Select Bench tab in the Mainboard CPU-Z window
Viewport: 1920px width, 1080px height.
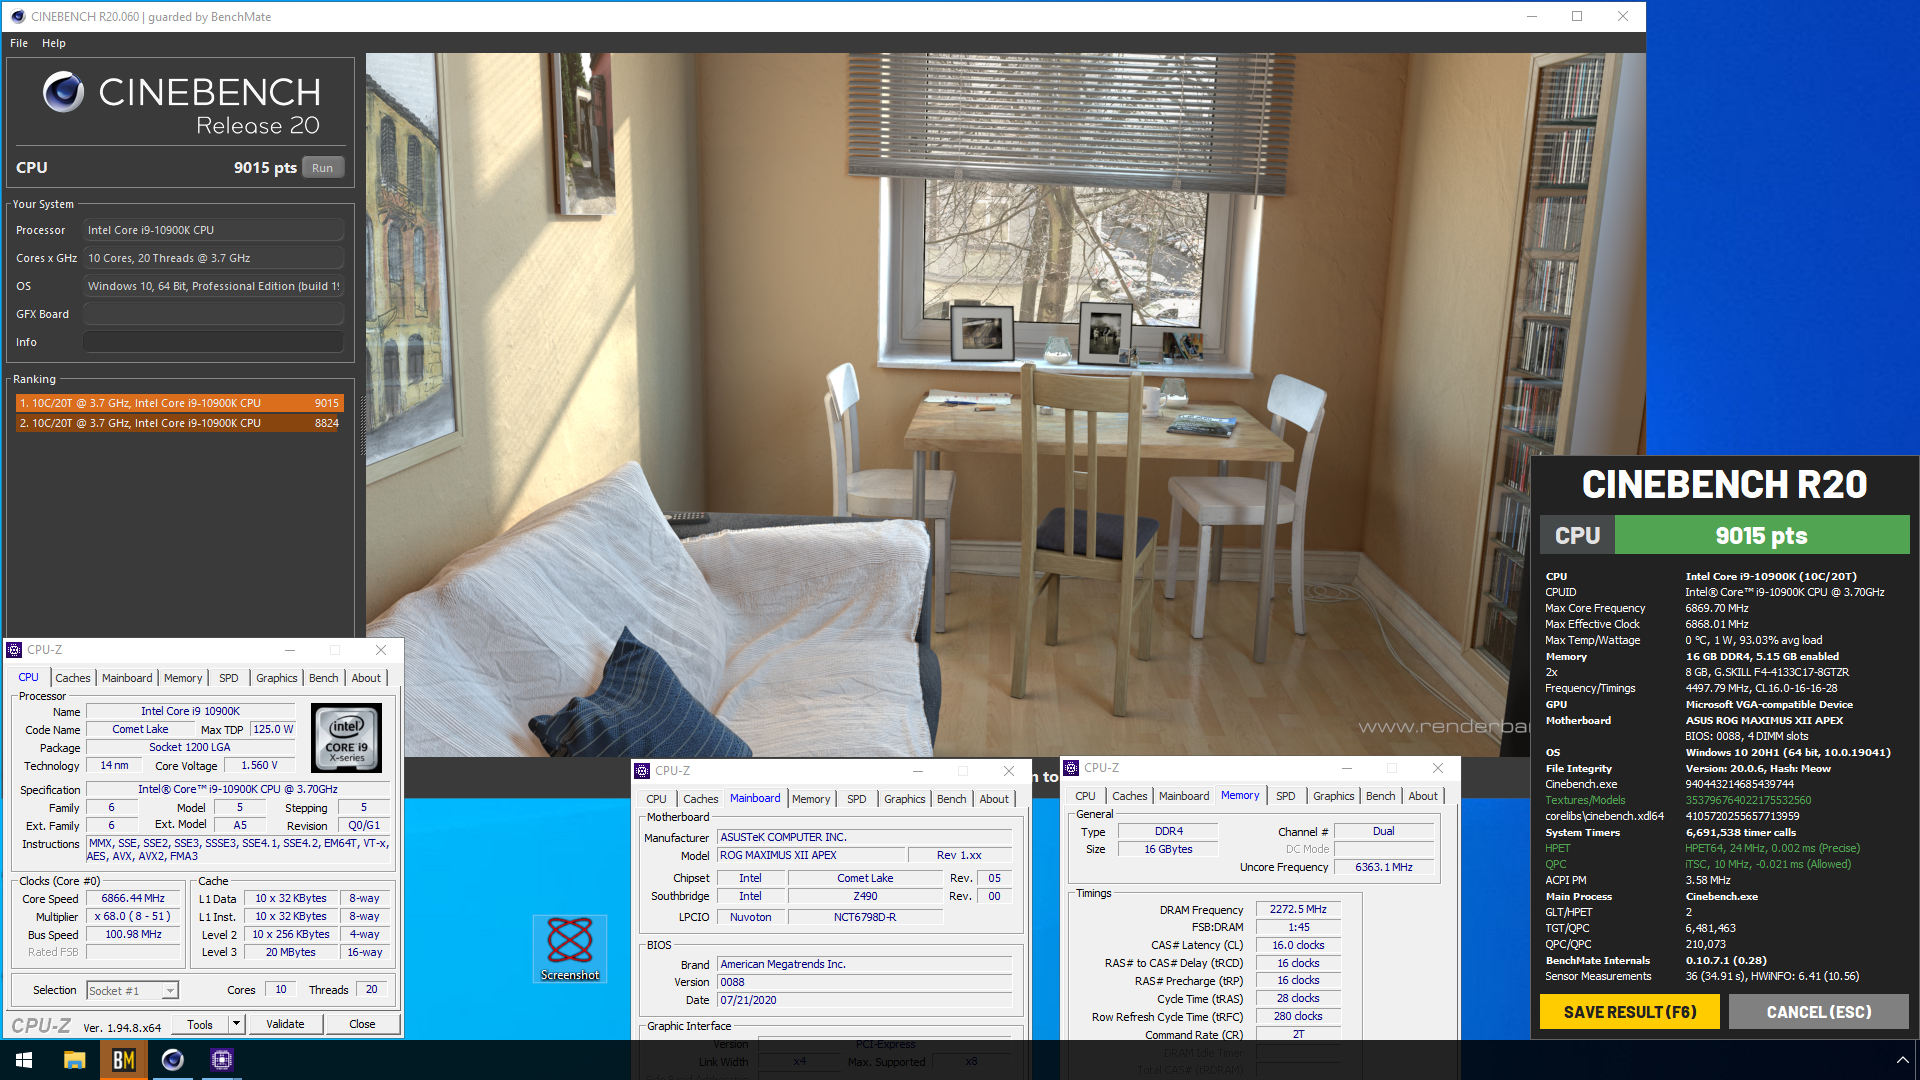[952, 799]
